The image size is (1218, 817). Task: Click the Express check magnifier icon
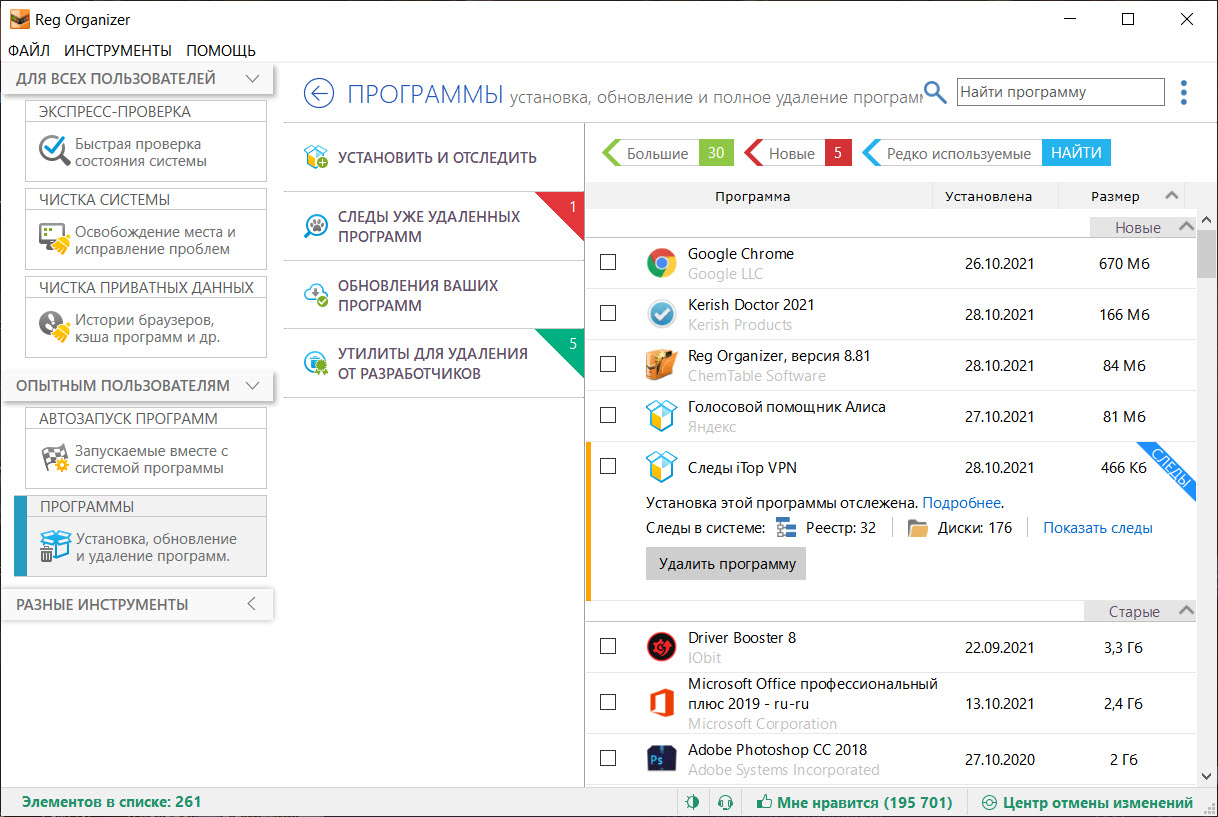pos(52,151)
